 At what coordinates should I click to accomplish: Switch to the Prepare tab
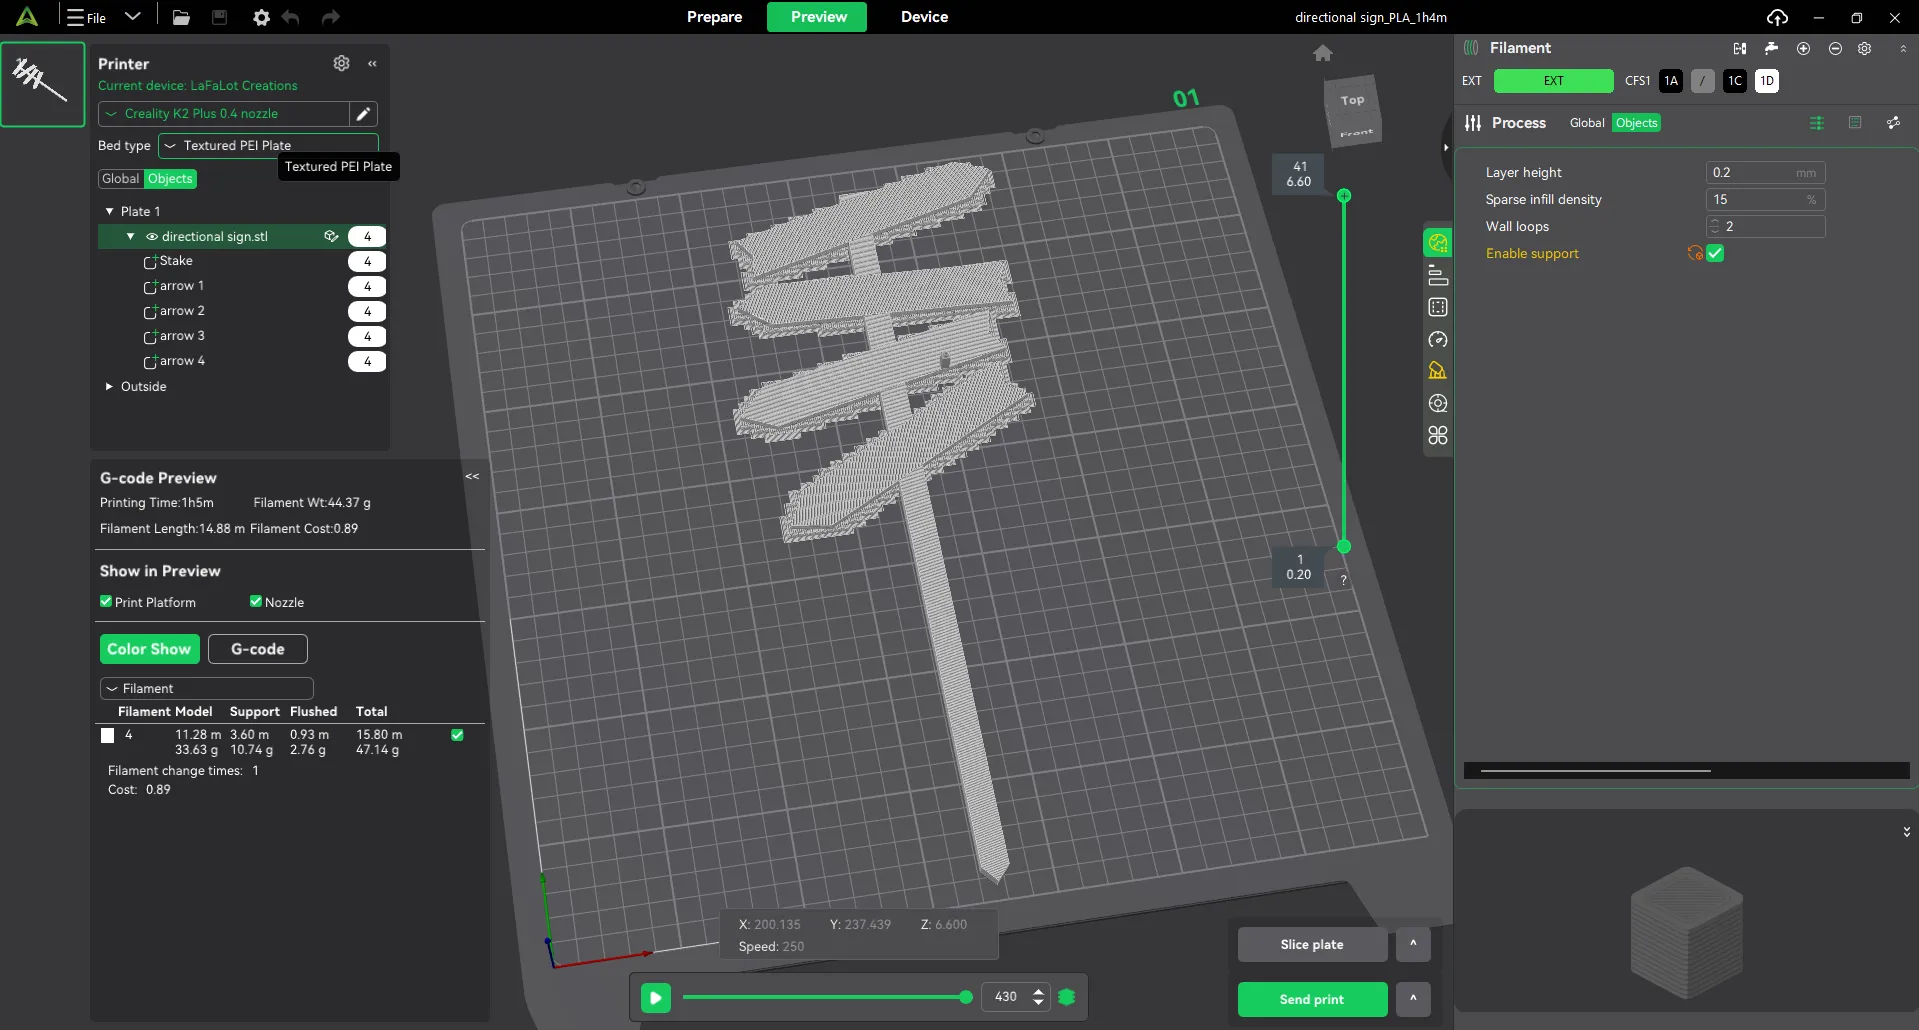coord(714,17)
